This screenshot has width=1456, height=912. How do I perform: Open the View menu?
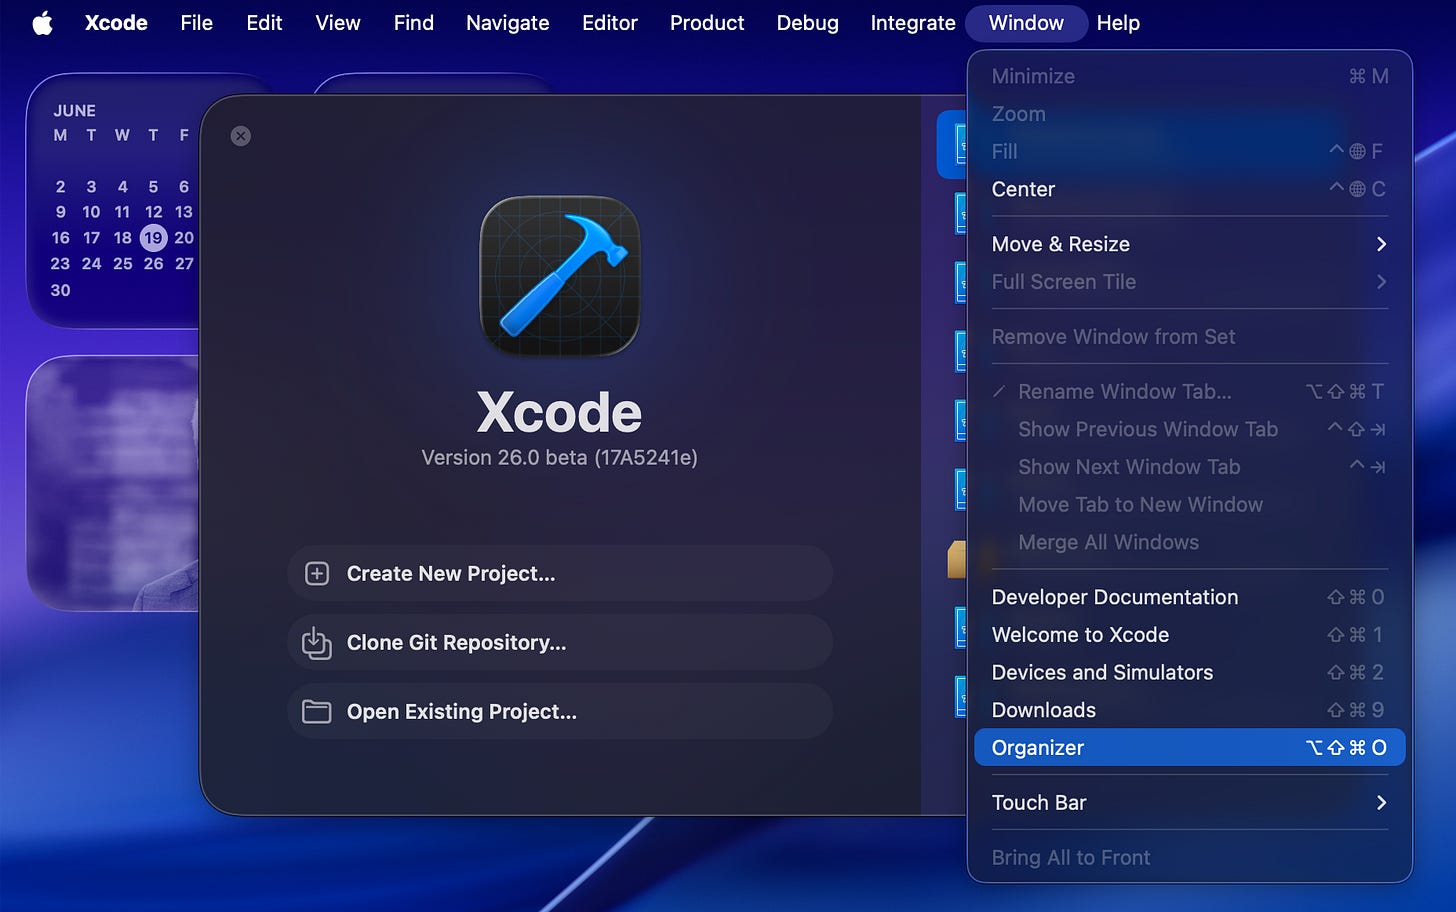338,23
